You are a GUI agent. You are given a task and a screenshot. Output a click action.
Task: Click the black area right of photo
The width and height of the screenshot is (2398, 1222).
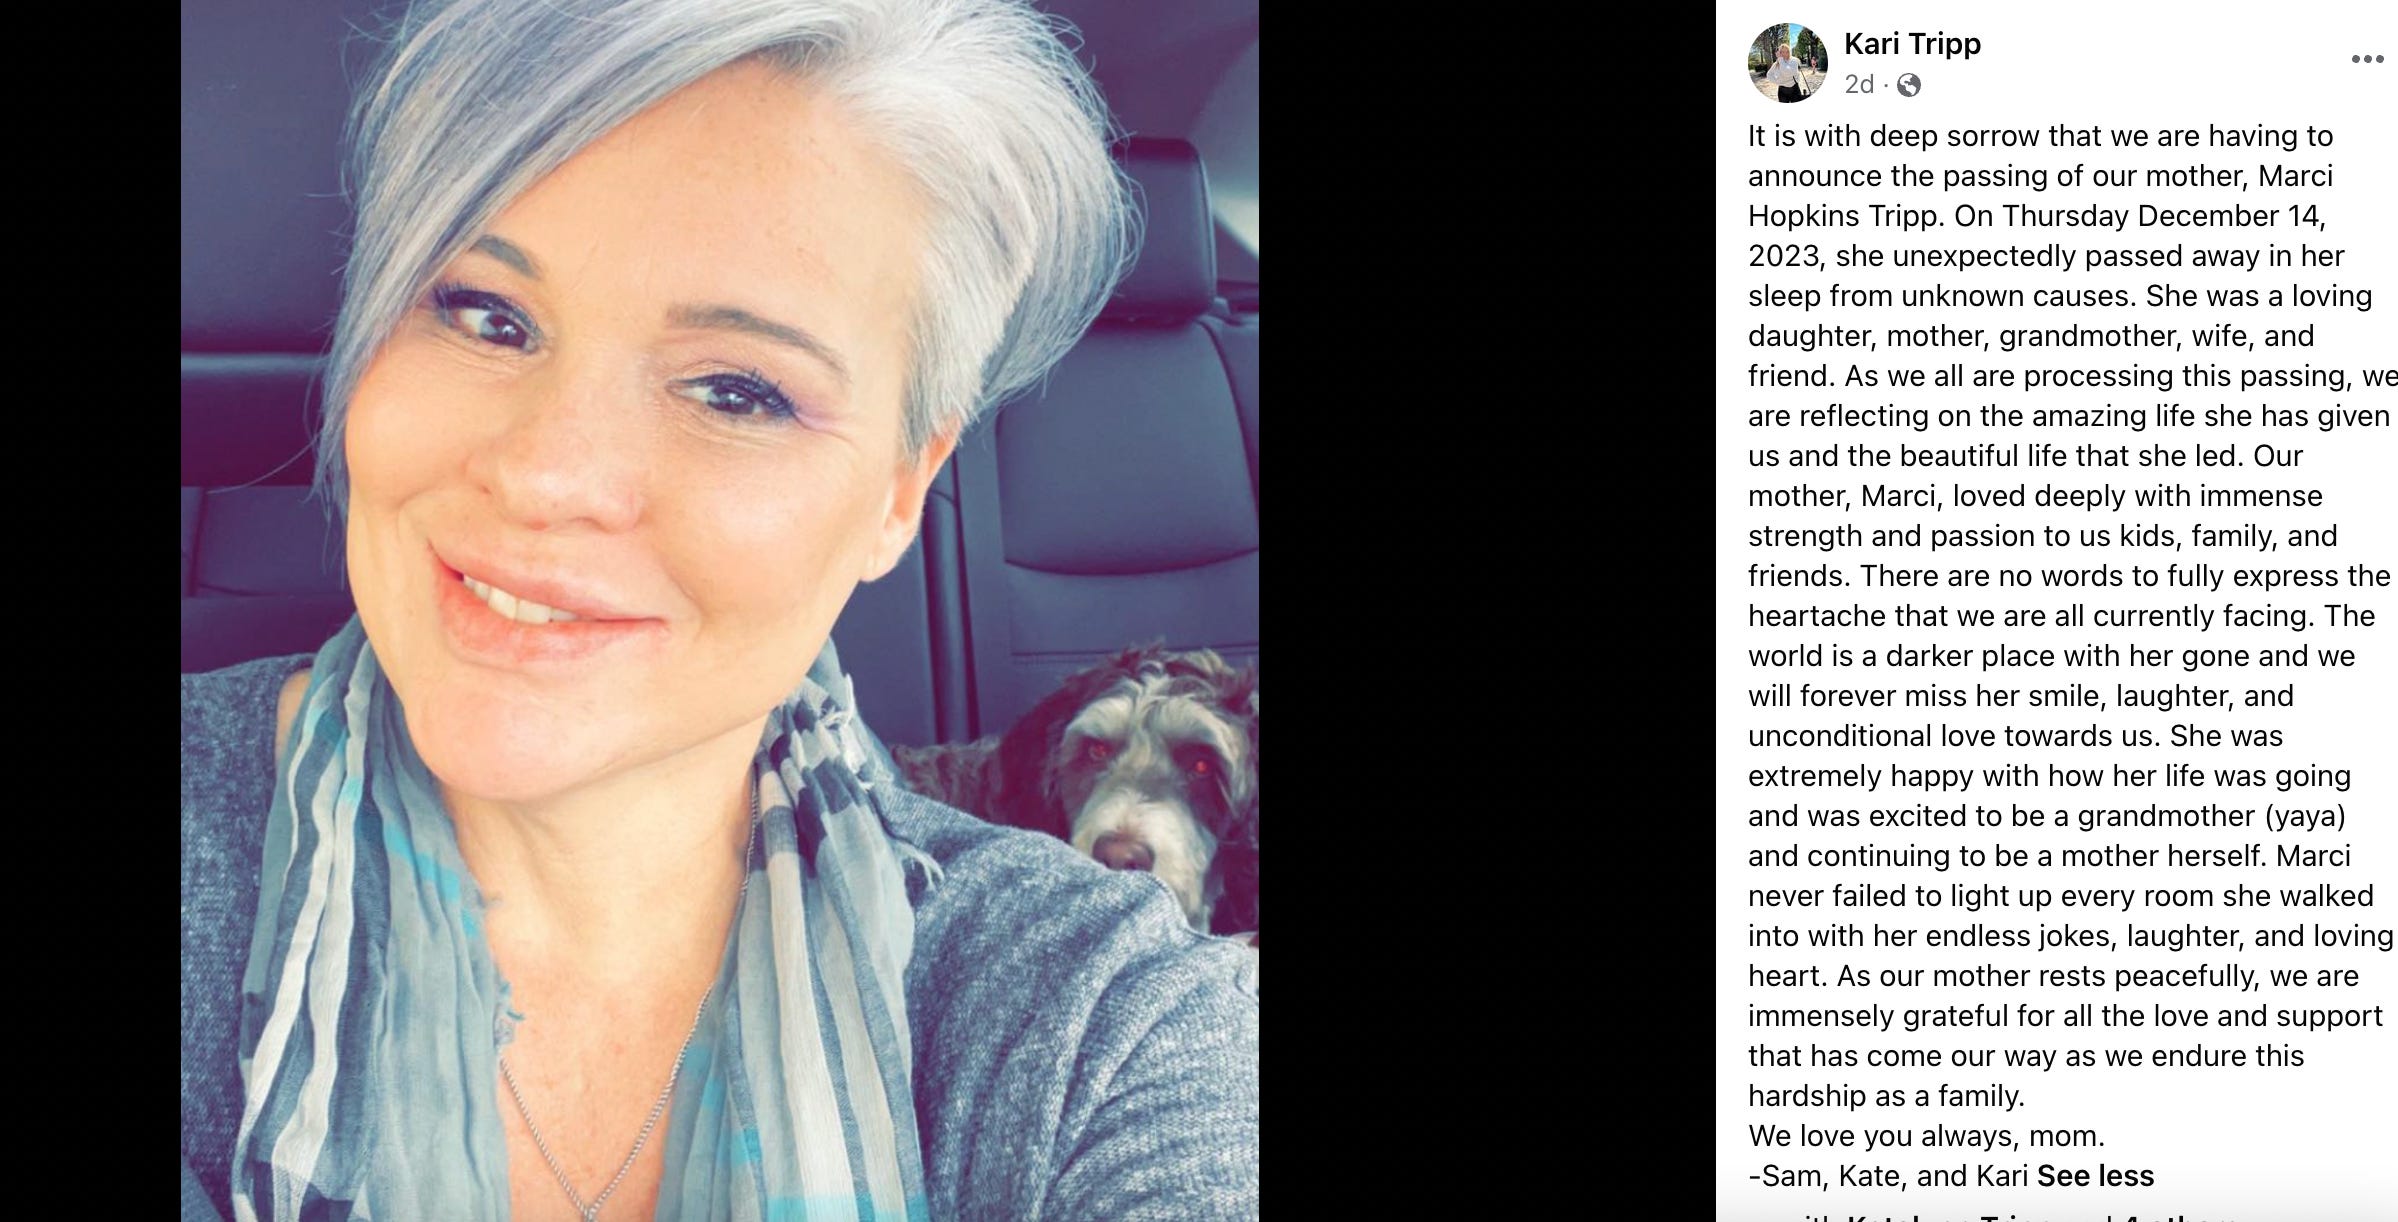click(1487, 611)
